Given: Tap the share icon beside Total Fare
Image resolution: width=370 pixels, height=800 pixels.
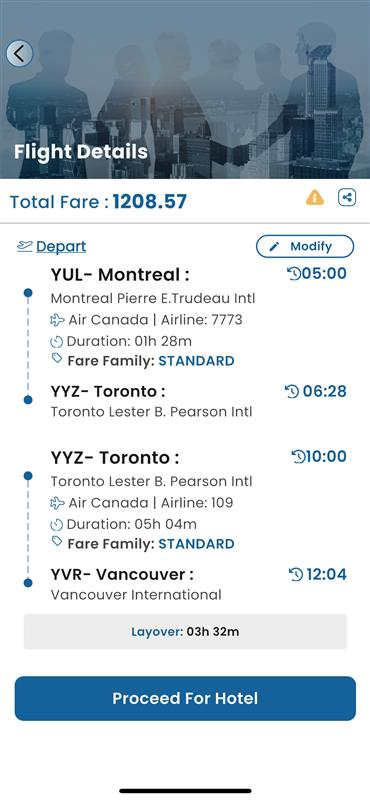Looking at the screenshot, I should (x=347, y=197).
